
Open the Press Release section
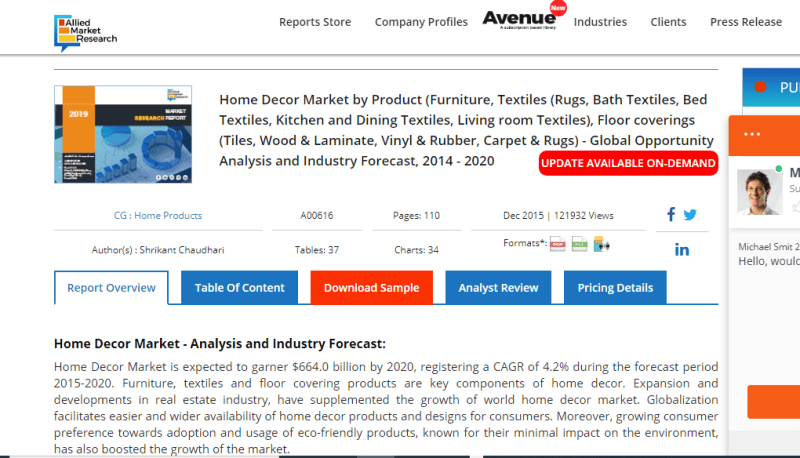(x=745, y=22)
